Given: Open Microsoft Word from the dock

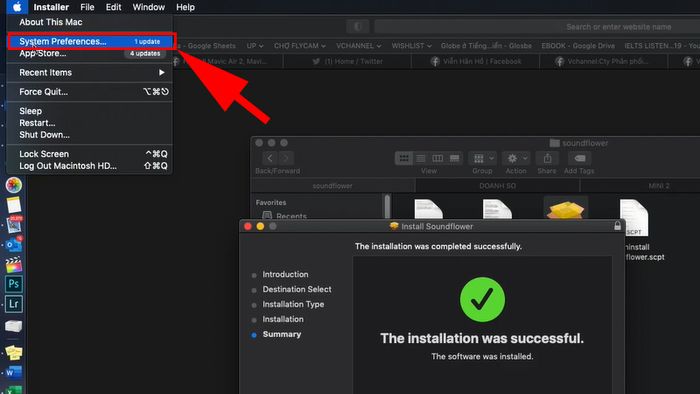Looking at the screenshot, I should coord(13,373).
